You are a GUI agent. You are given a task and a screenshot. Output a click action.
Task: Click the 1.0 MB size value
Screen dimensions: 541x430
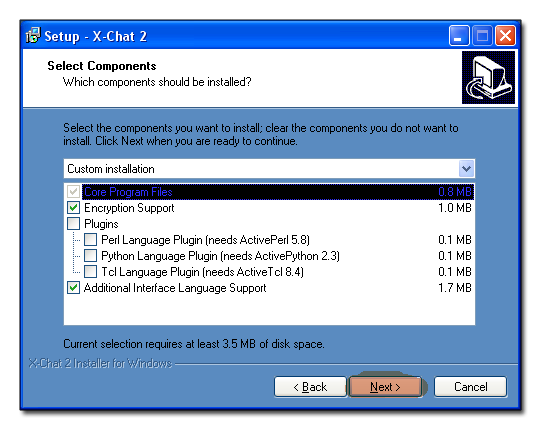[455, 208]
